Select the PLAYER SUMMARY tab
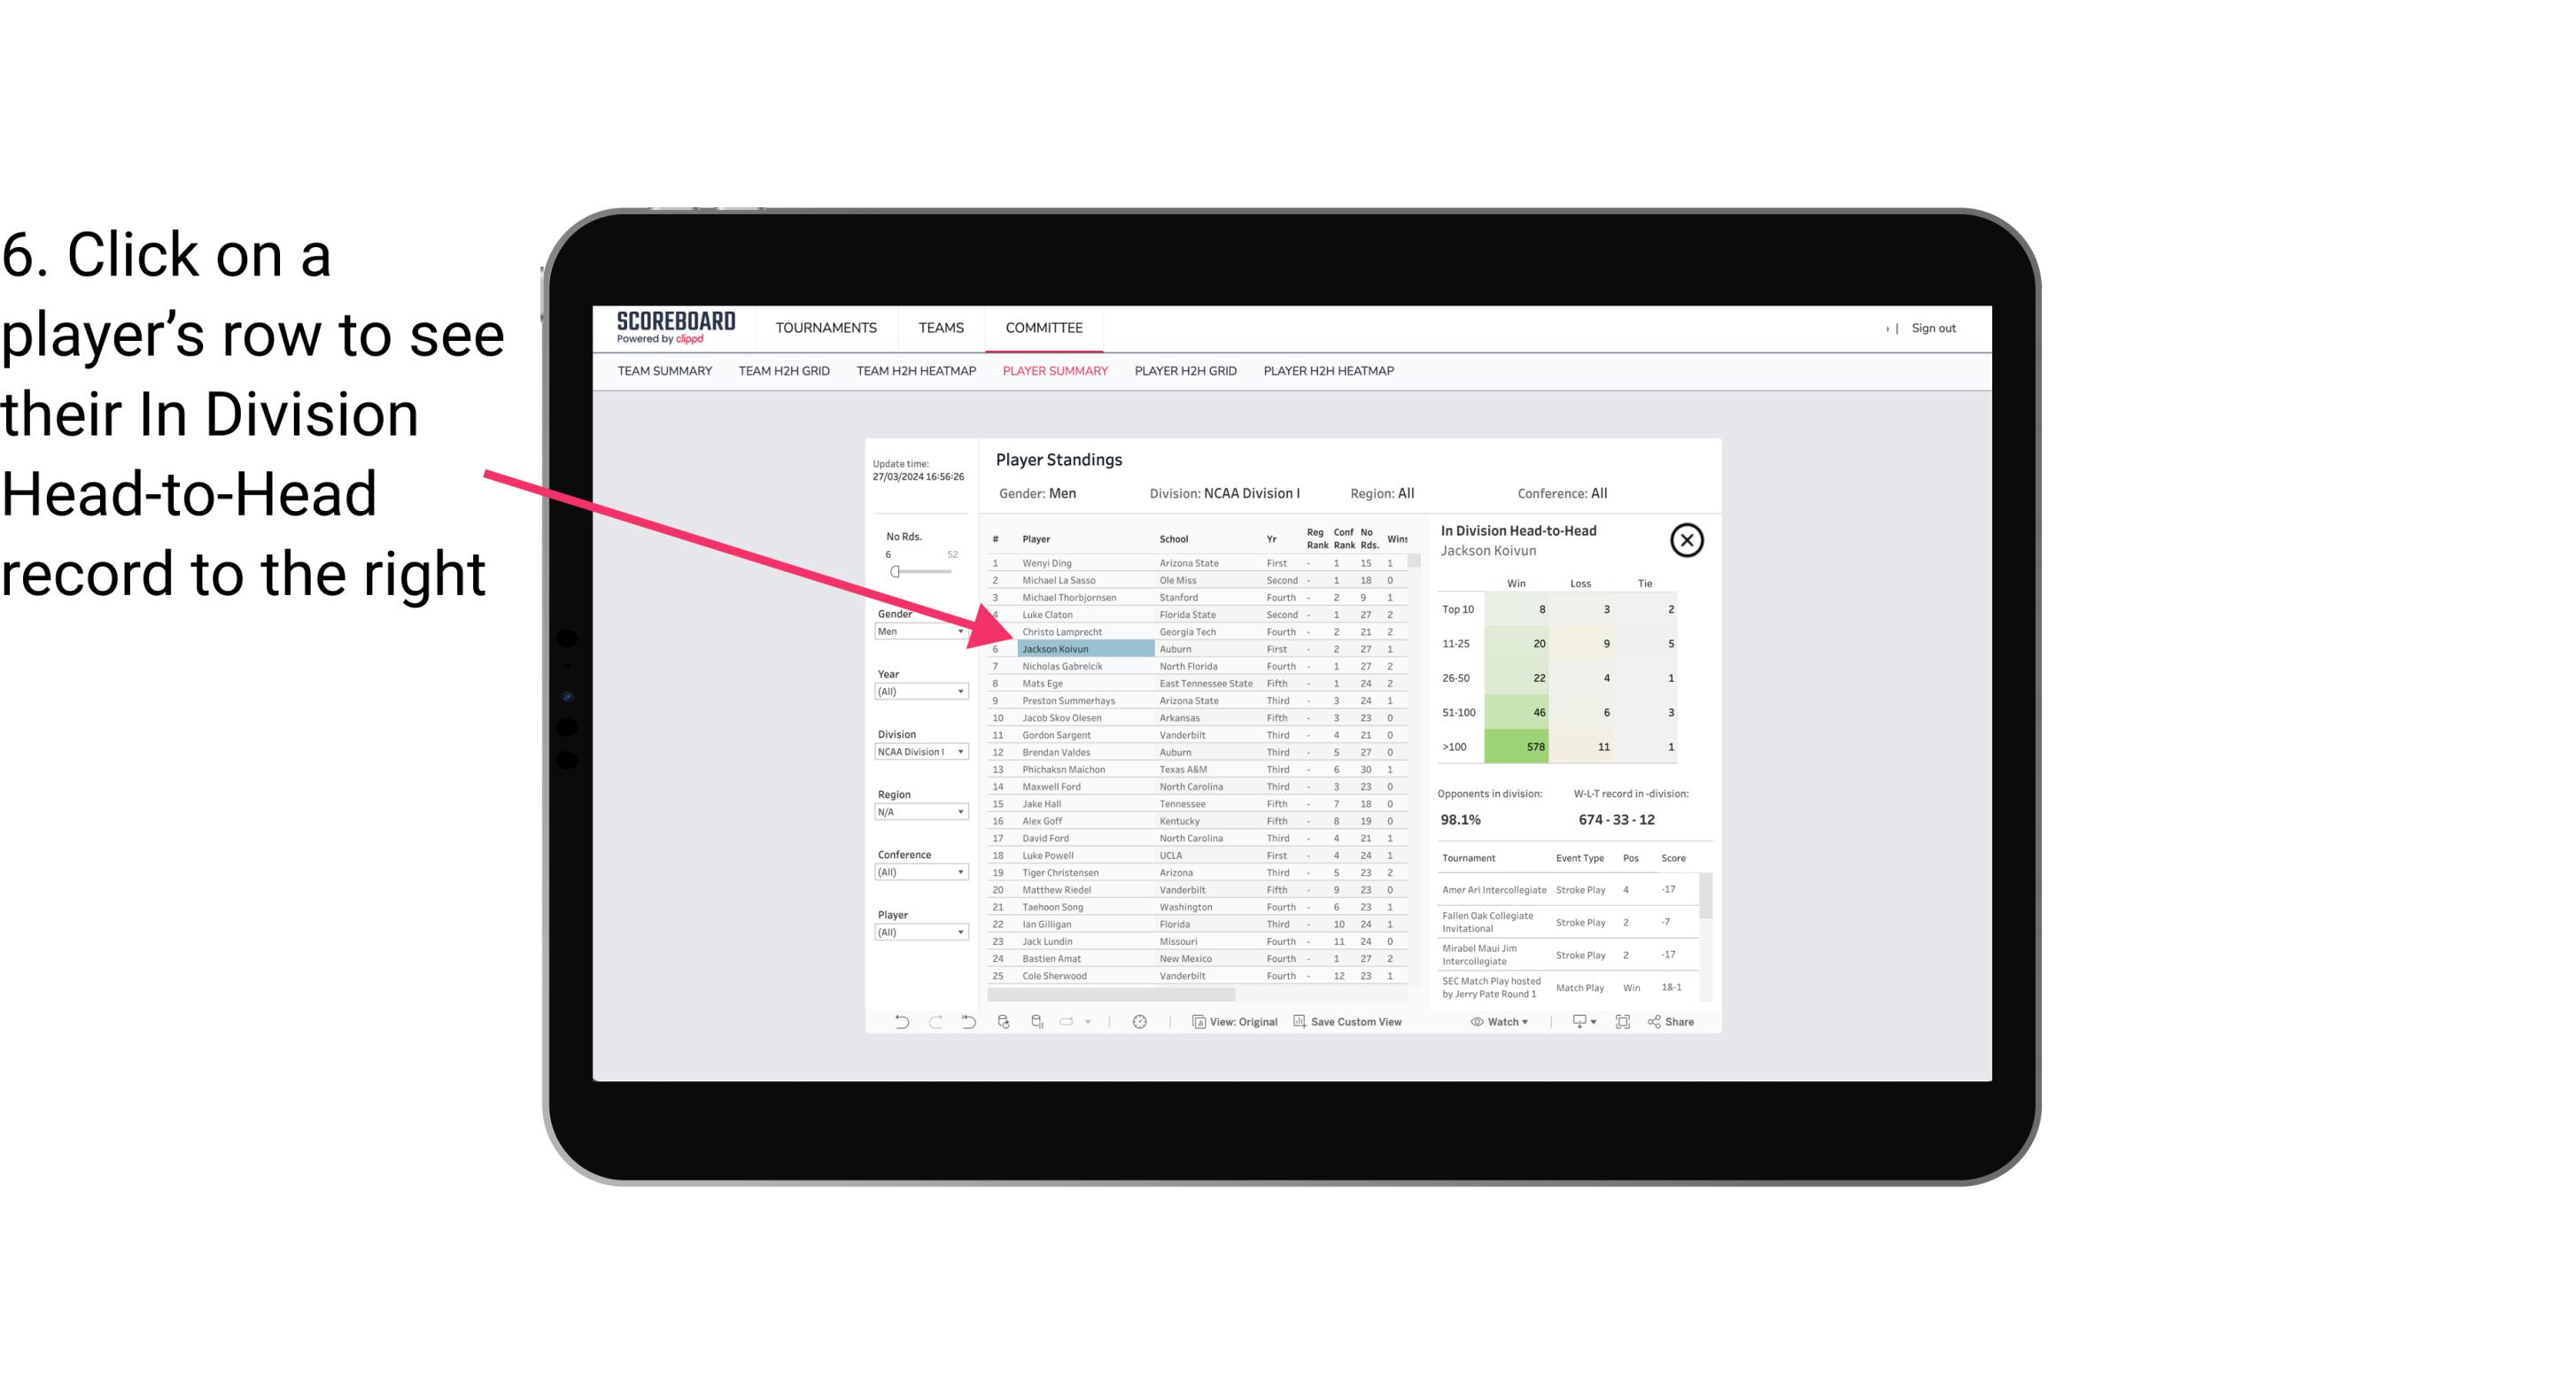2576x1386 pixels. click(1053, 370)
